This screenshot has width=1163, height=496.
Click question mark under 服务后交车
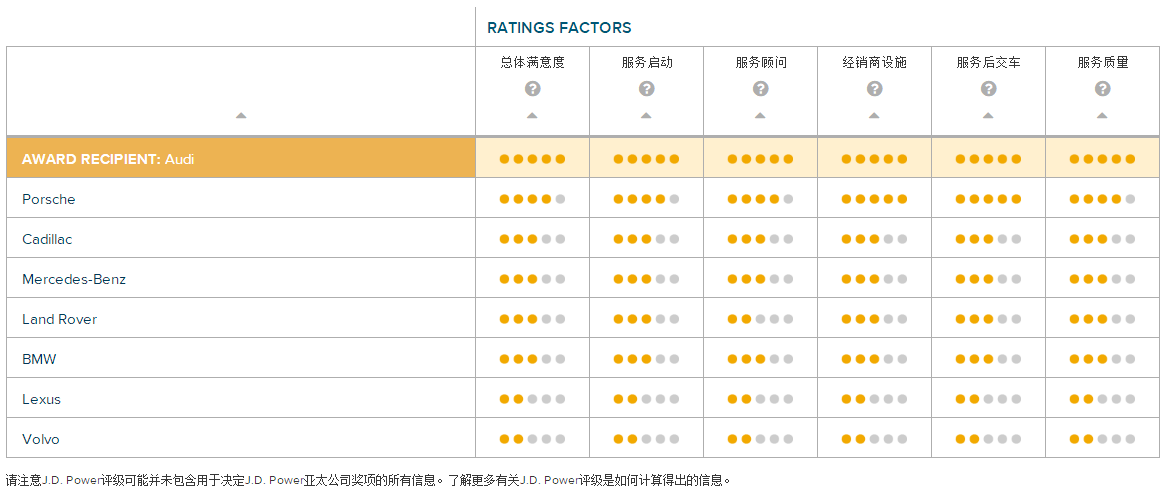[x=988, y=89]
